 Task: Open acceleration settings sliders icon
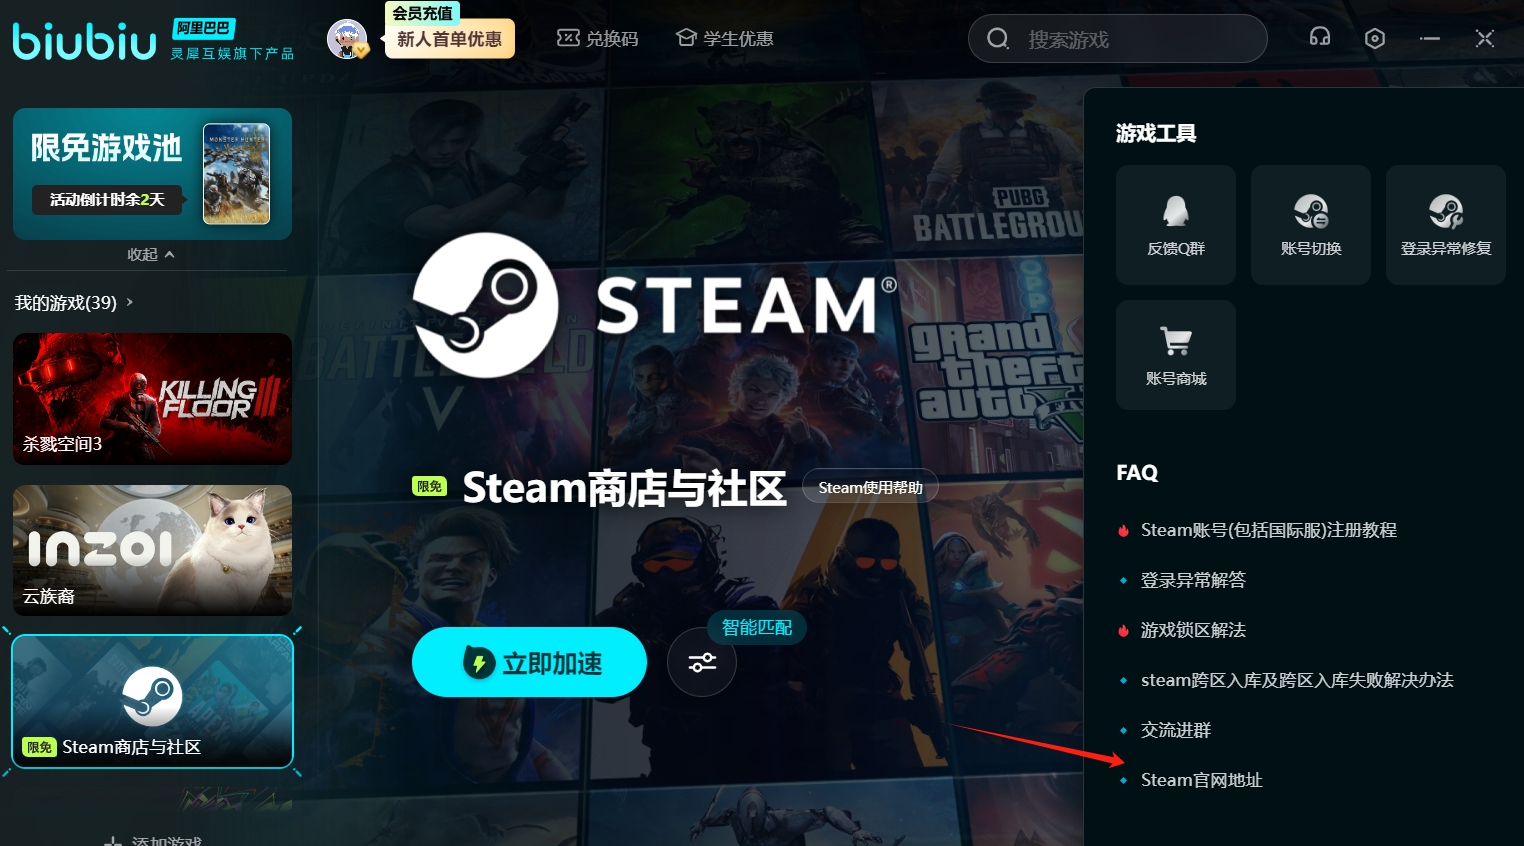702,662
